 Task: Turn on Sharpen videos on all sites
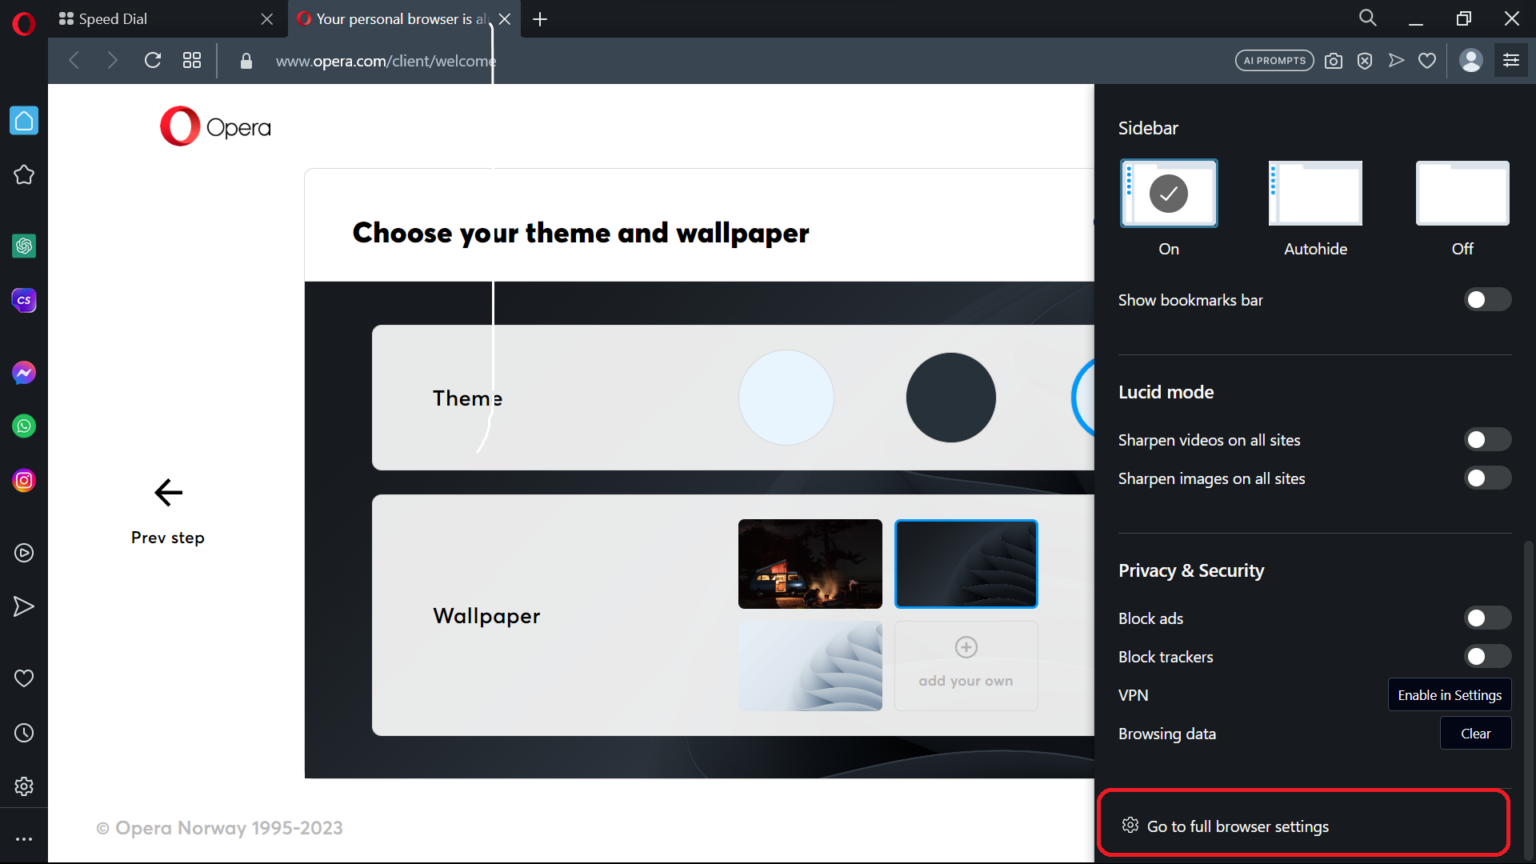click(x=1488, y=440)
